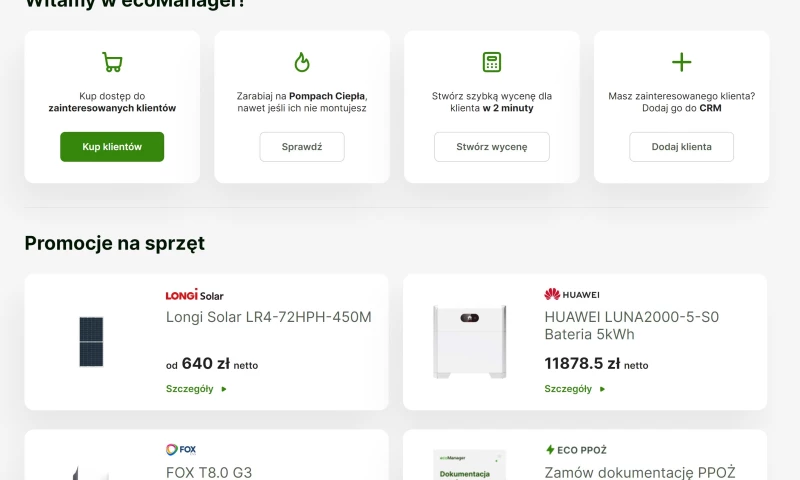Click 'zainteresowanych klientów' card text
Viewport: 800px width, 480px height.
pos(112,108)
